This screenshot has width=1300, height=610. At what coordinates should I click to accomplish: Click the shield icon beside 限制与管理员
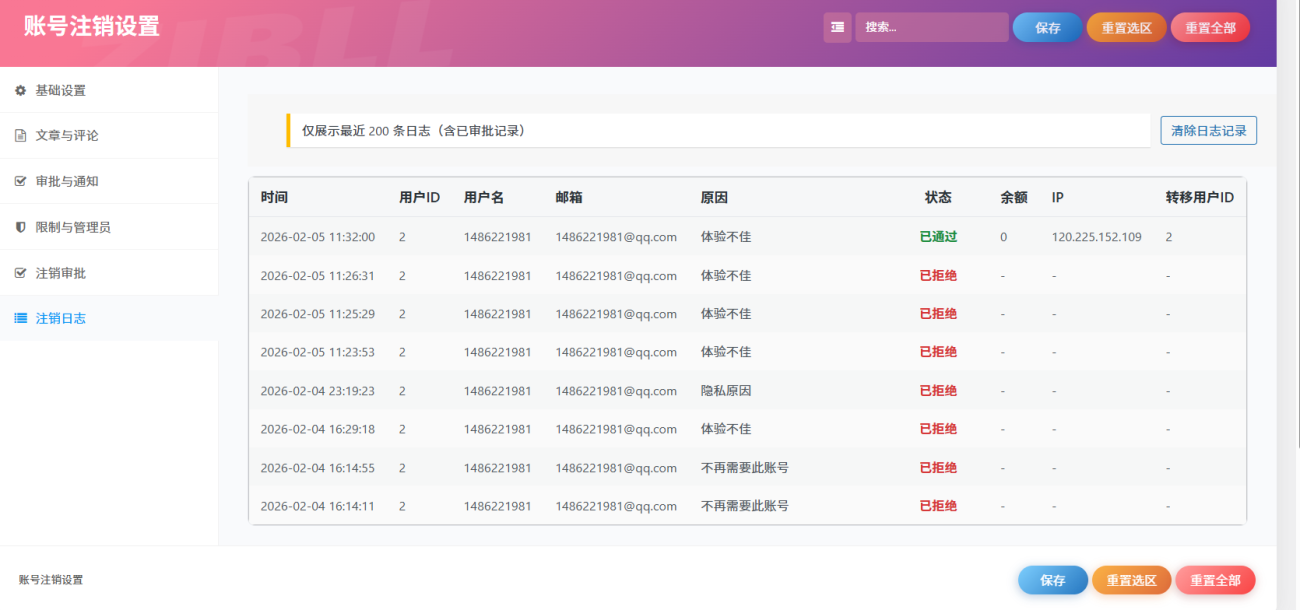(20, 228)
